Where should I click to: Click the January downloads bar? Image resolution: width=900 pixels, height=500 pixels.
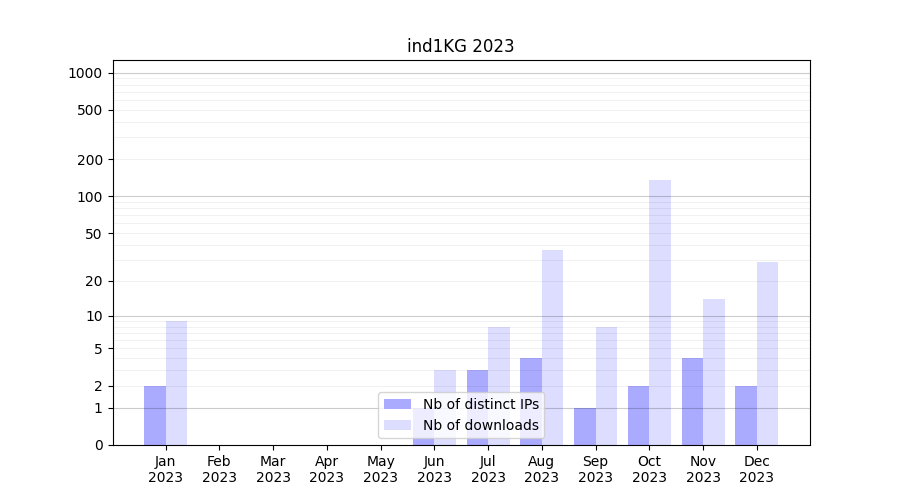point(176,383)
